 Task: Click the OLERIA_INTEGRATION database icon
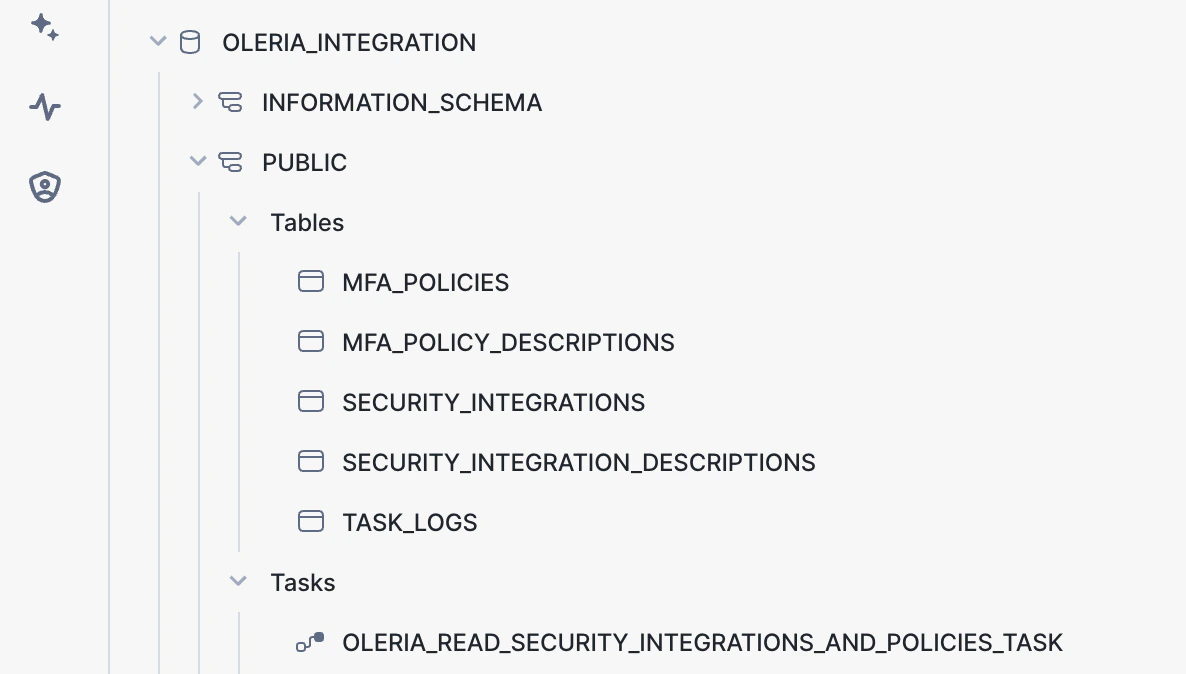[x=190, y=42]
